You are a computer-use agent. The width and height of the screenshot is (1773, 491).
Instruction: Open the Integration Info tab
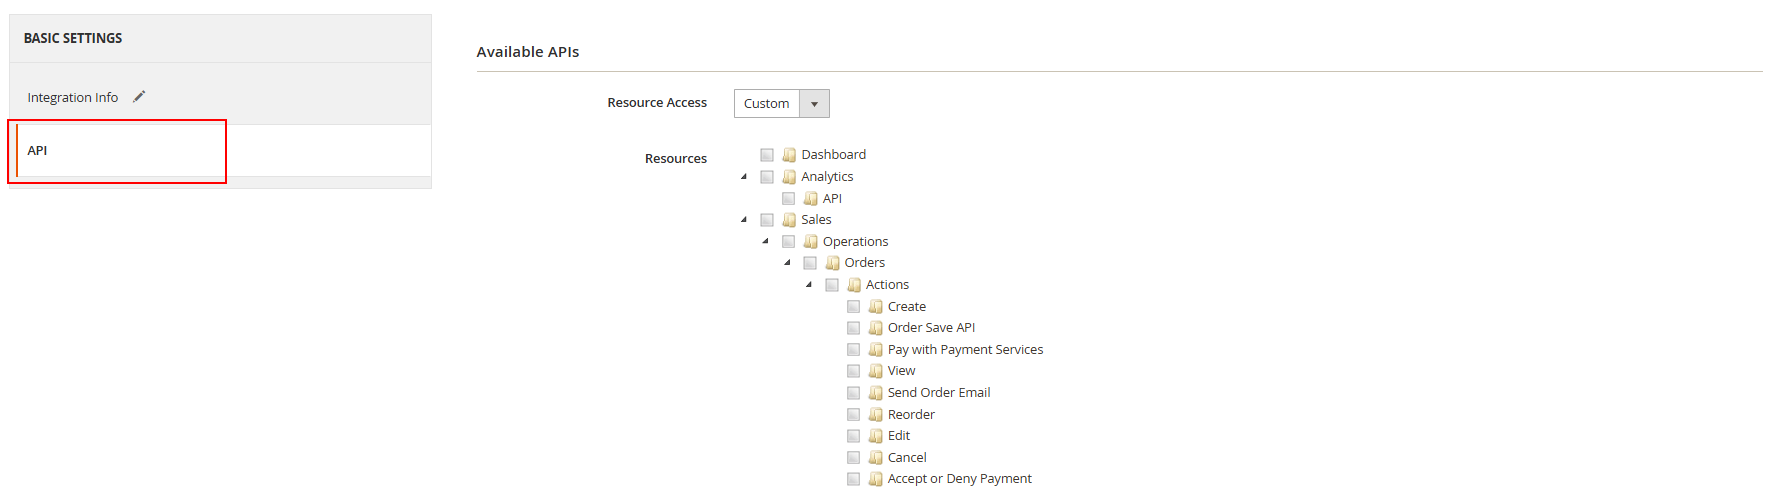pyautogui.click(x=72, y=97)
